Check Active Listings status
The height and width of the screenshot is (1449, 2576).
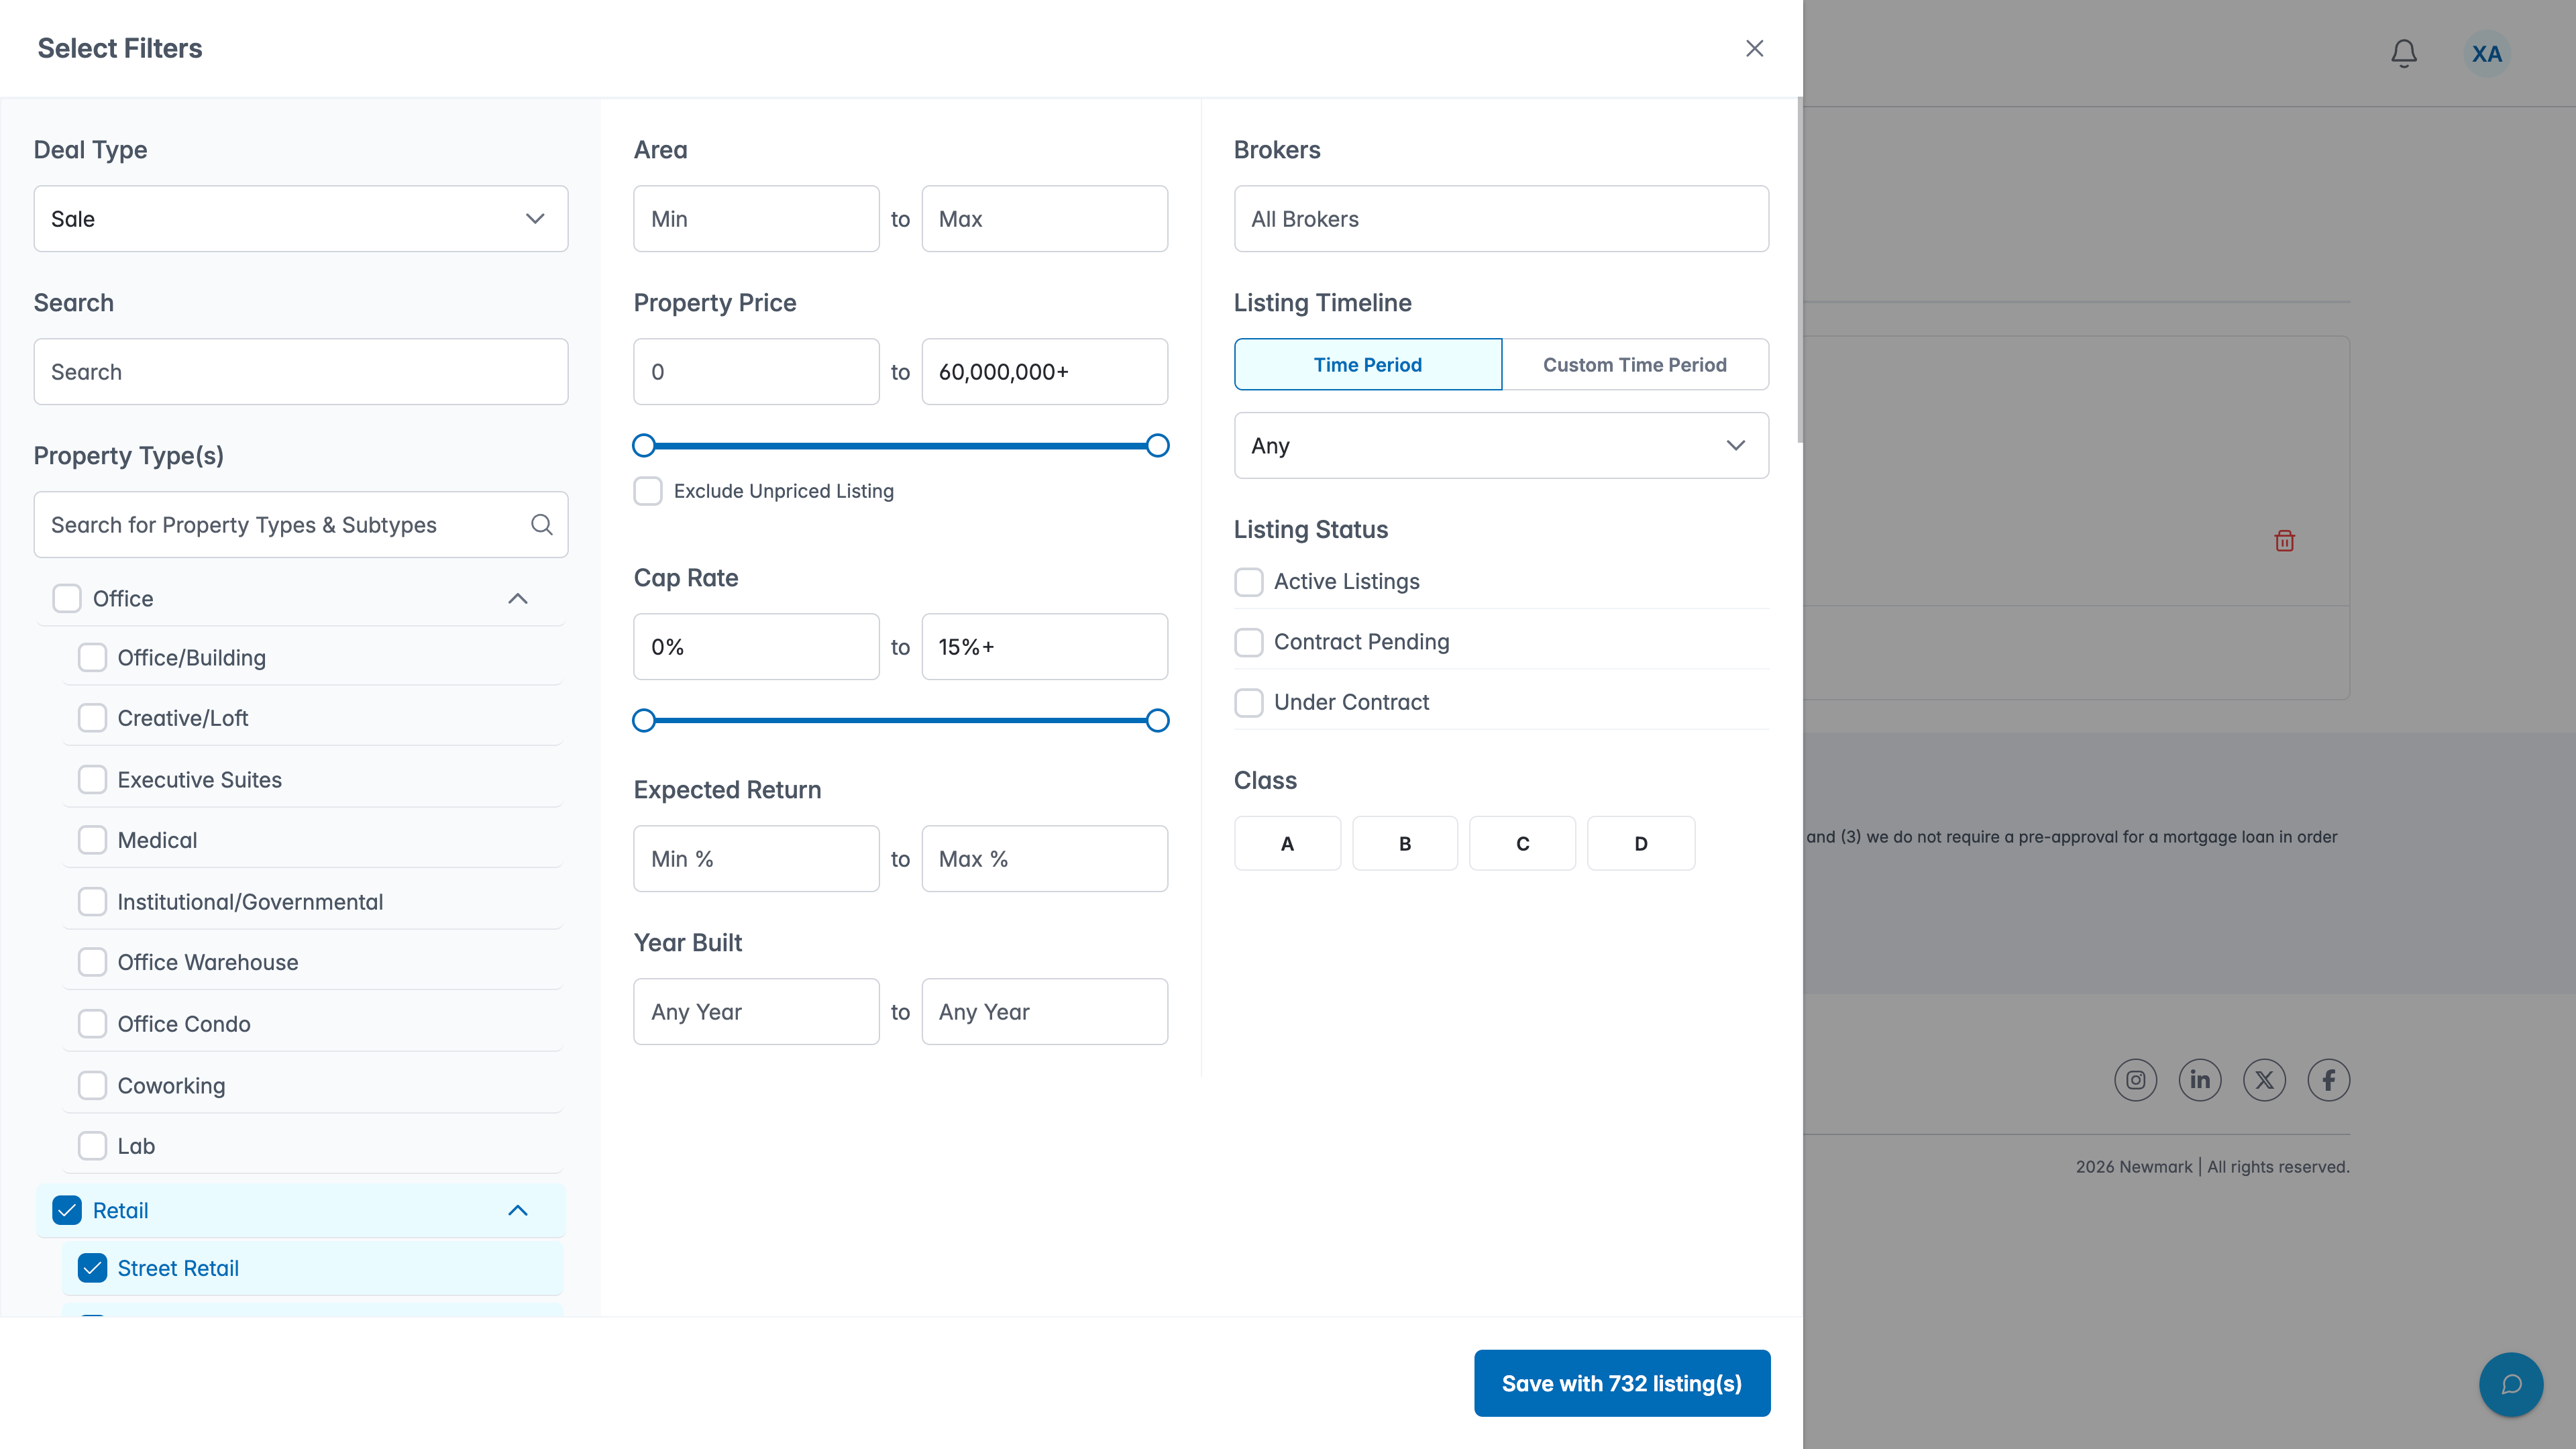[1248, 581]
